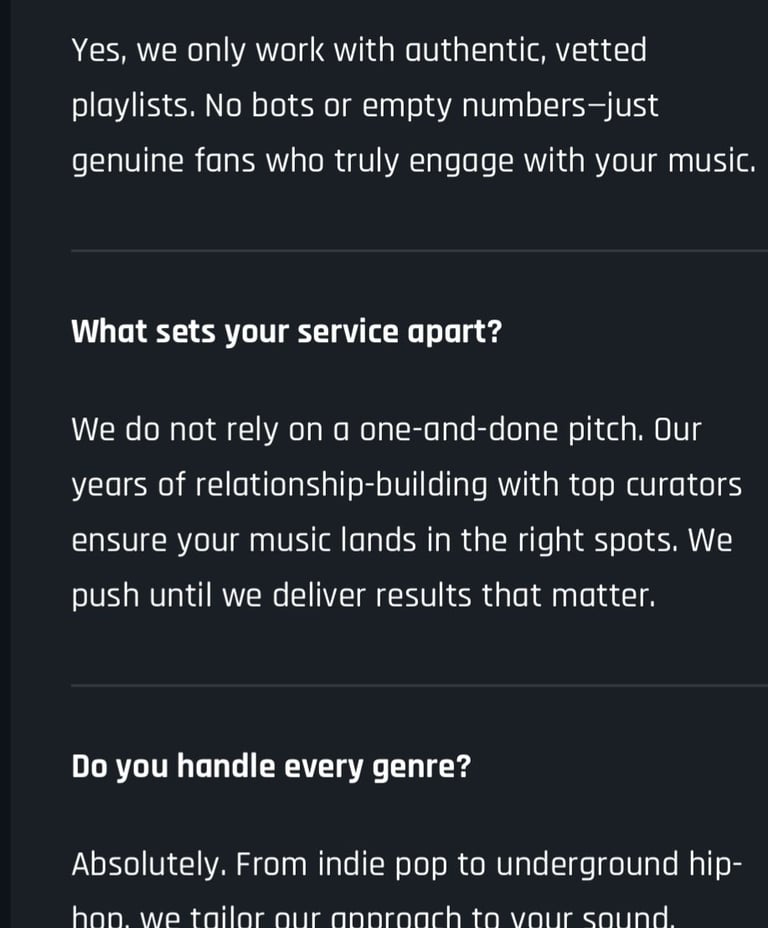Click the text "years of relationship-building"

pyautogui.click(x=280, y=486)
